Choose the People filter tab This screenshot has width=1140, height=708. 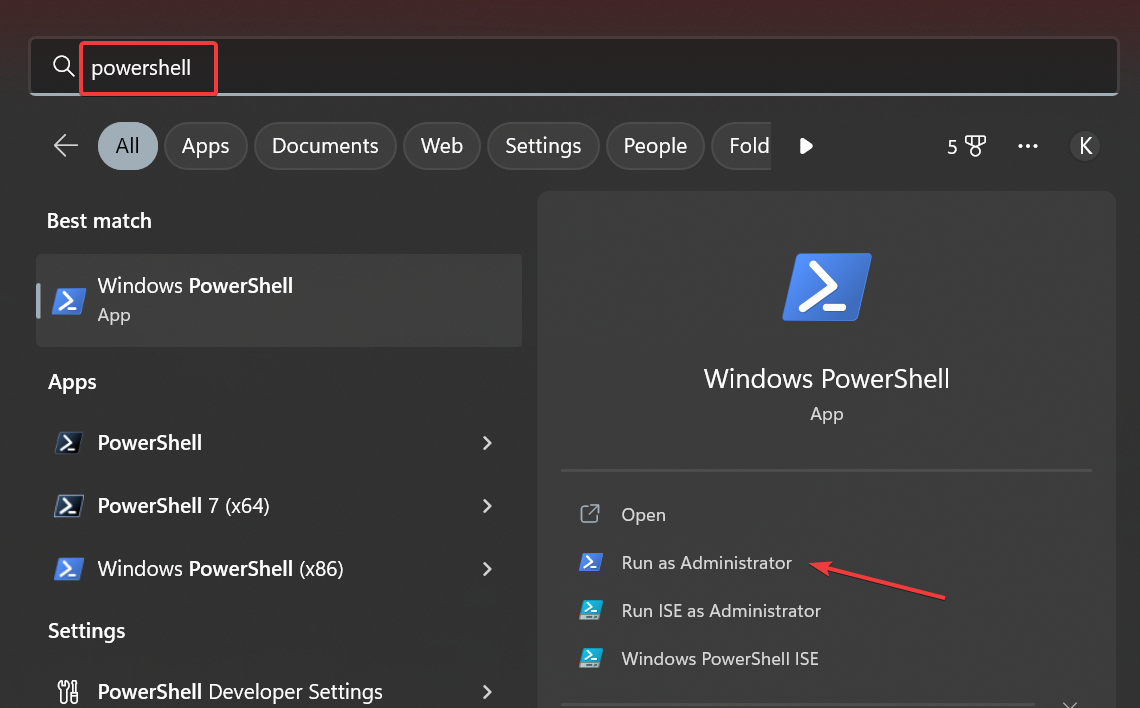pyautogui.click(x=655, y=146)
